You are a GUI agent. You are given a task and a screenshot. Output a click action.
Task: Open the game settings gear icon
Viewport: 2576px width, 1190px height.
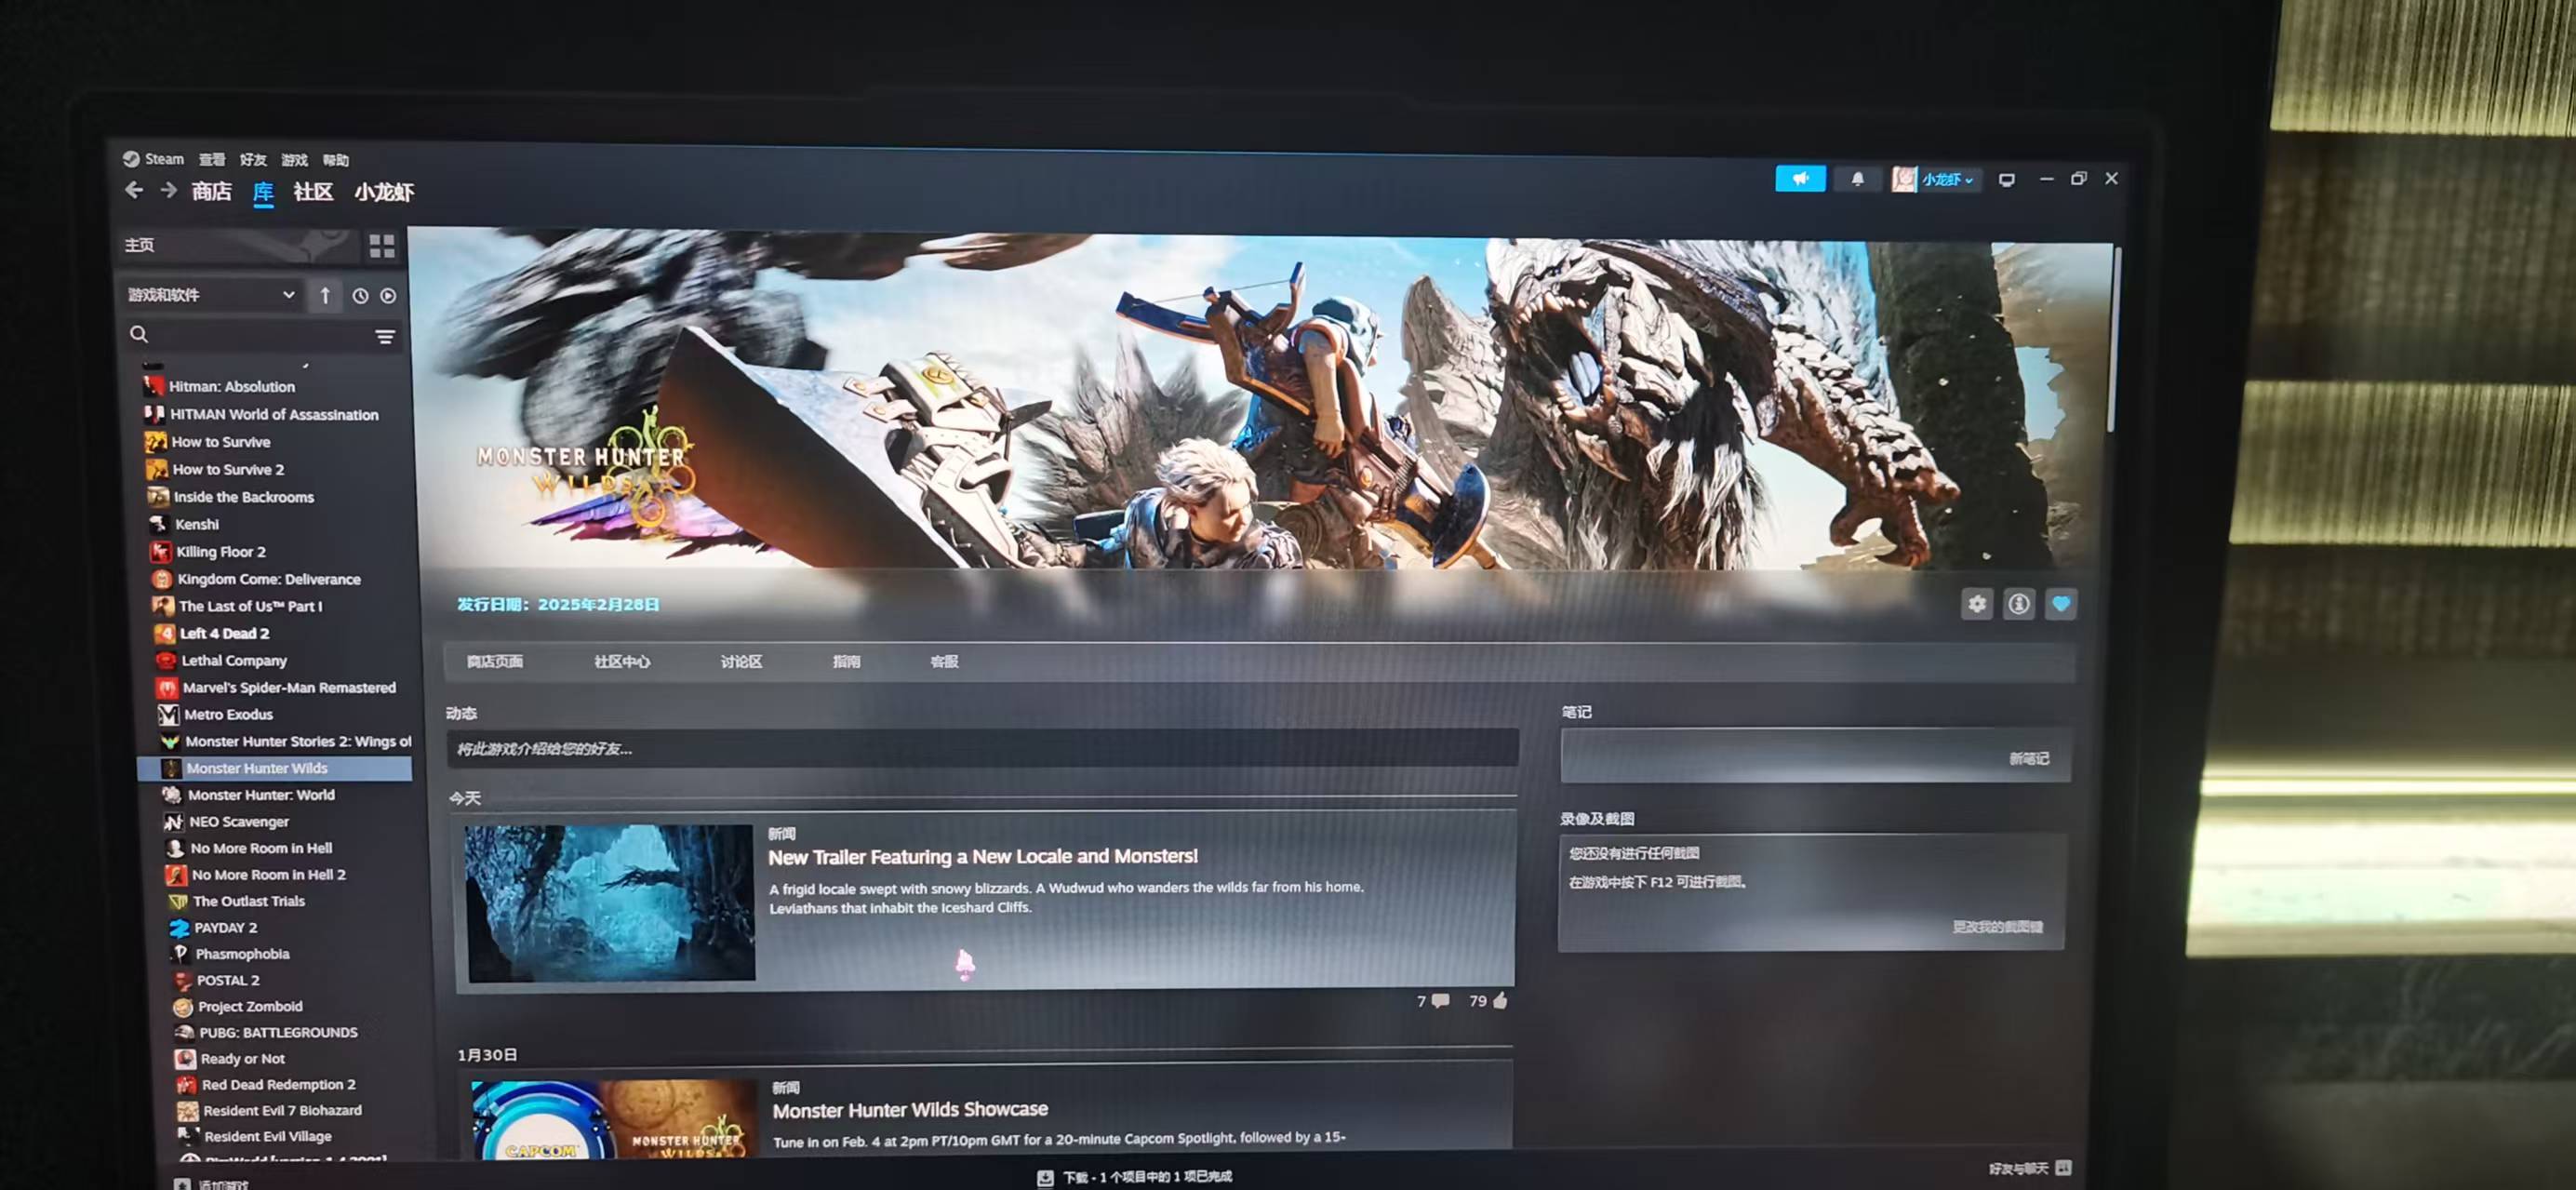coord(1976,604)
